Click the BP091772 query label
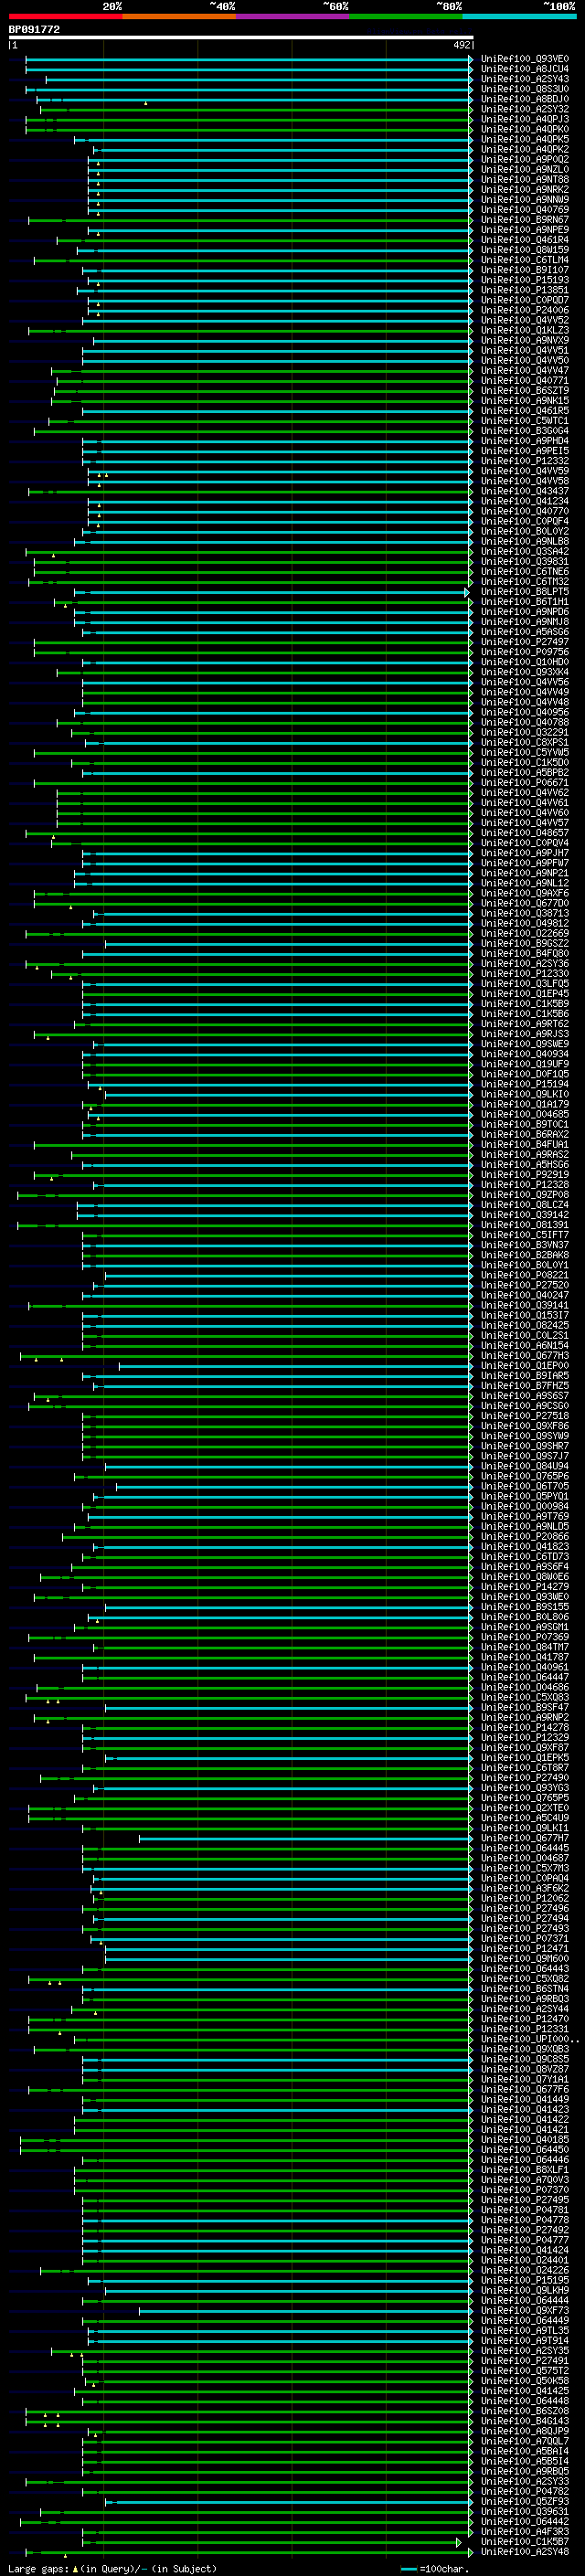 pos(34,29)
